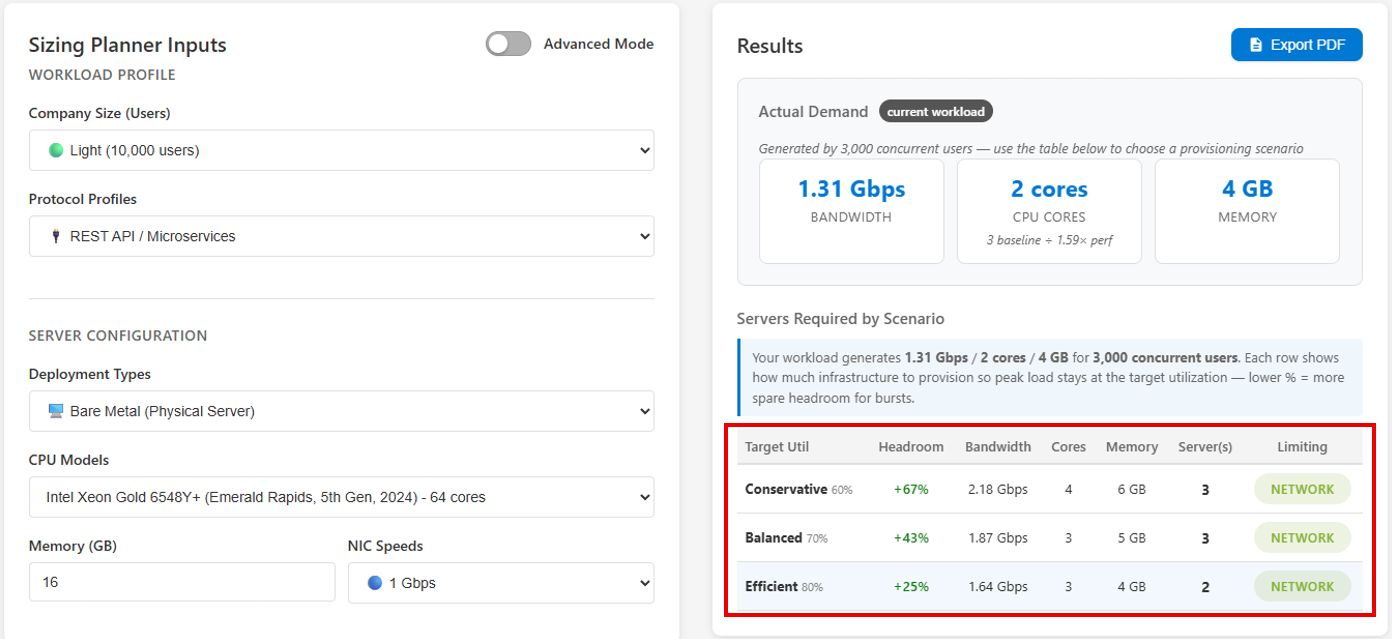1392x639 pixels.
Task: Select the Conservative 60% scenario row
Action: pyautogui.click(x=1049, y=489)
